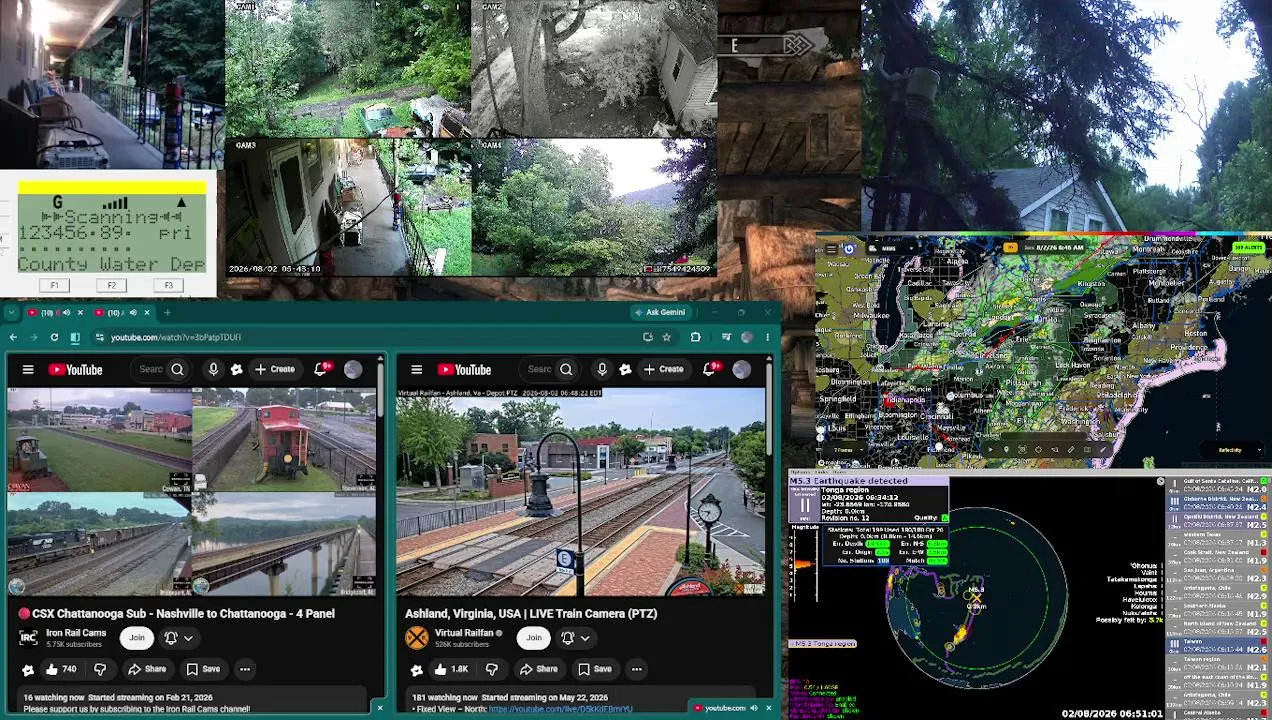Click left YouTube search input field

click(x=151, y=370)
